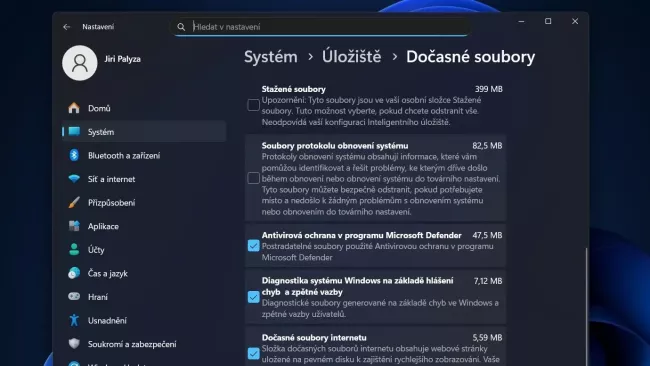Open Přizpůsobení settings label

pyautogui.click(x=112, y=203)
